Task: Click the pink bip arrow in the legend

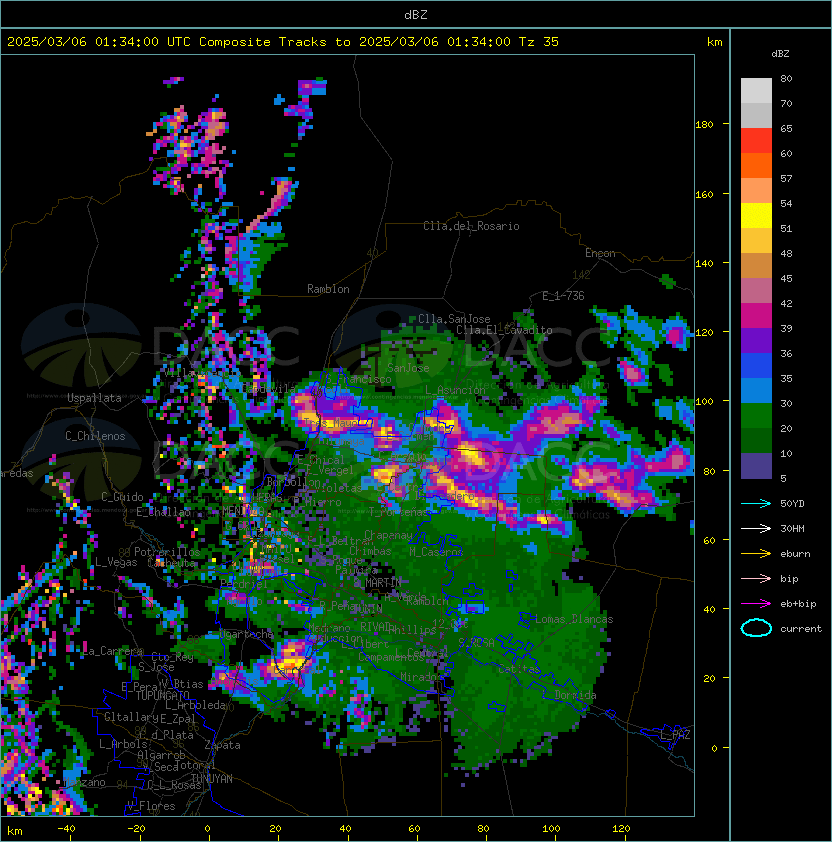Action: [756, 579]
